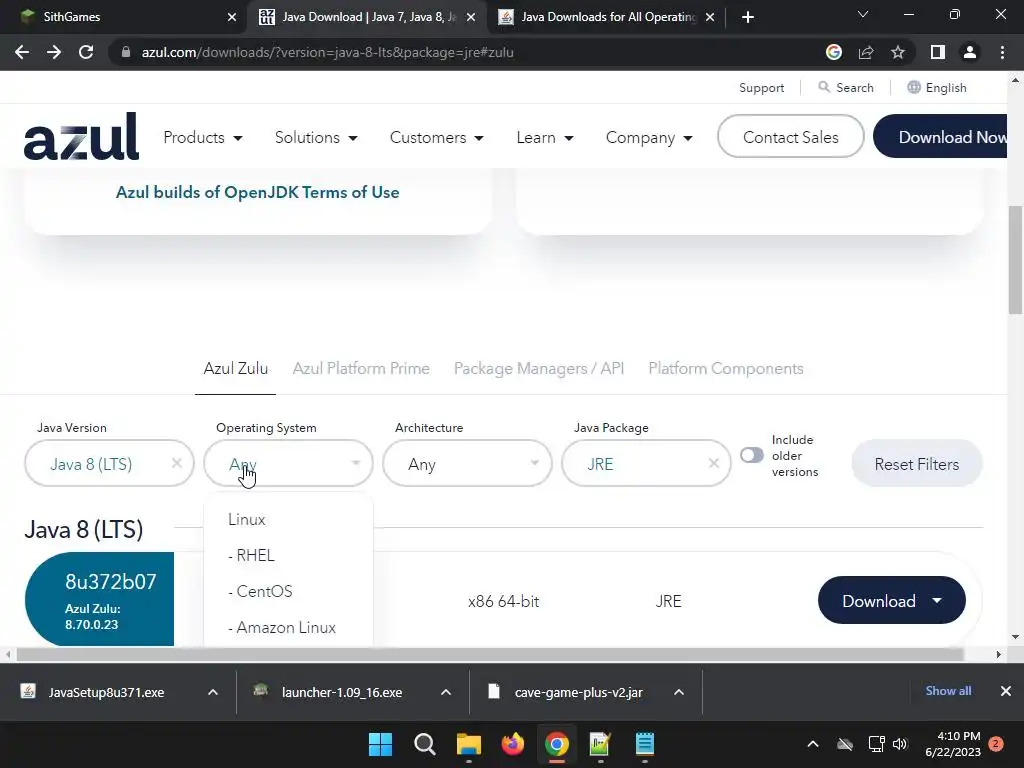
Task: Open the tab search chevron
Action: coord(863,14)
